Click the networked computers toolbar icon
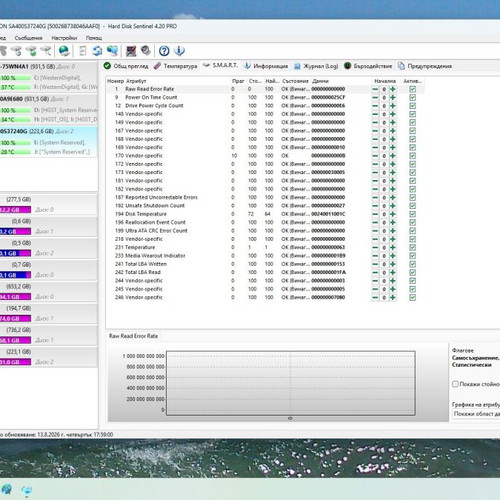The height and width of the screenshot is (500, 500). click(112, 51)
